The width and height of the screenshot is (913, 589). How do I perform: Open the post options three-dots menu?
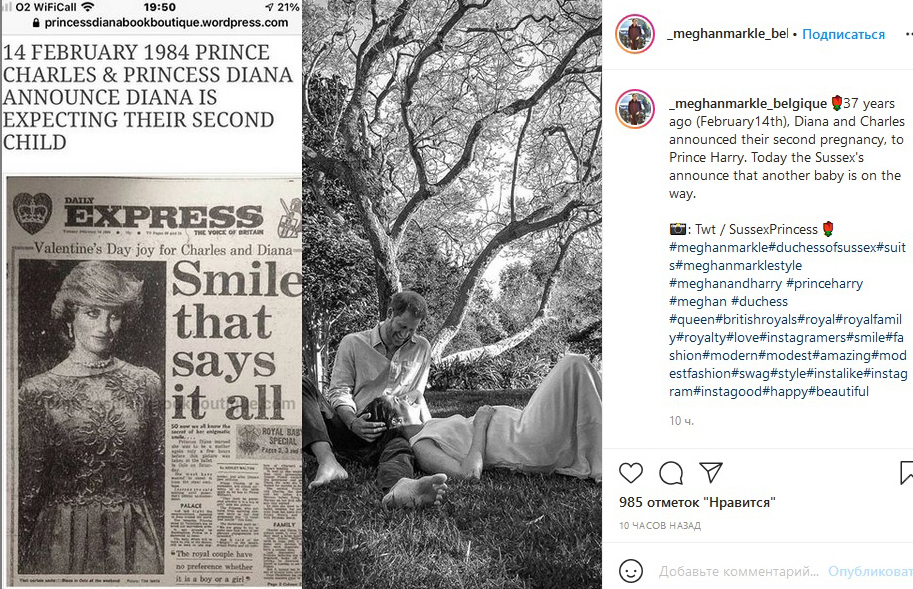(908, 34)
